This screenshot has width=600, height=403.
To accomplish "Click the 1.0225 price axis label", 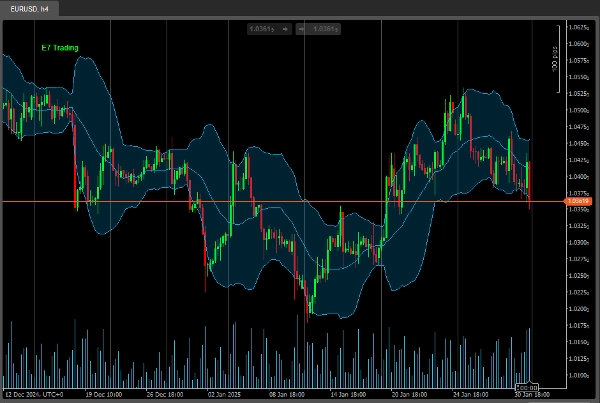I will point(578,292).
